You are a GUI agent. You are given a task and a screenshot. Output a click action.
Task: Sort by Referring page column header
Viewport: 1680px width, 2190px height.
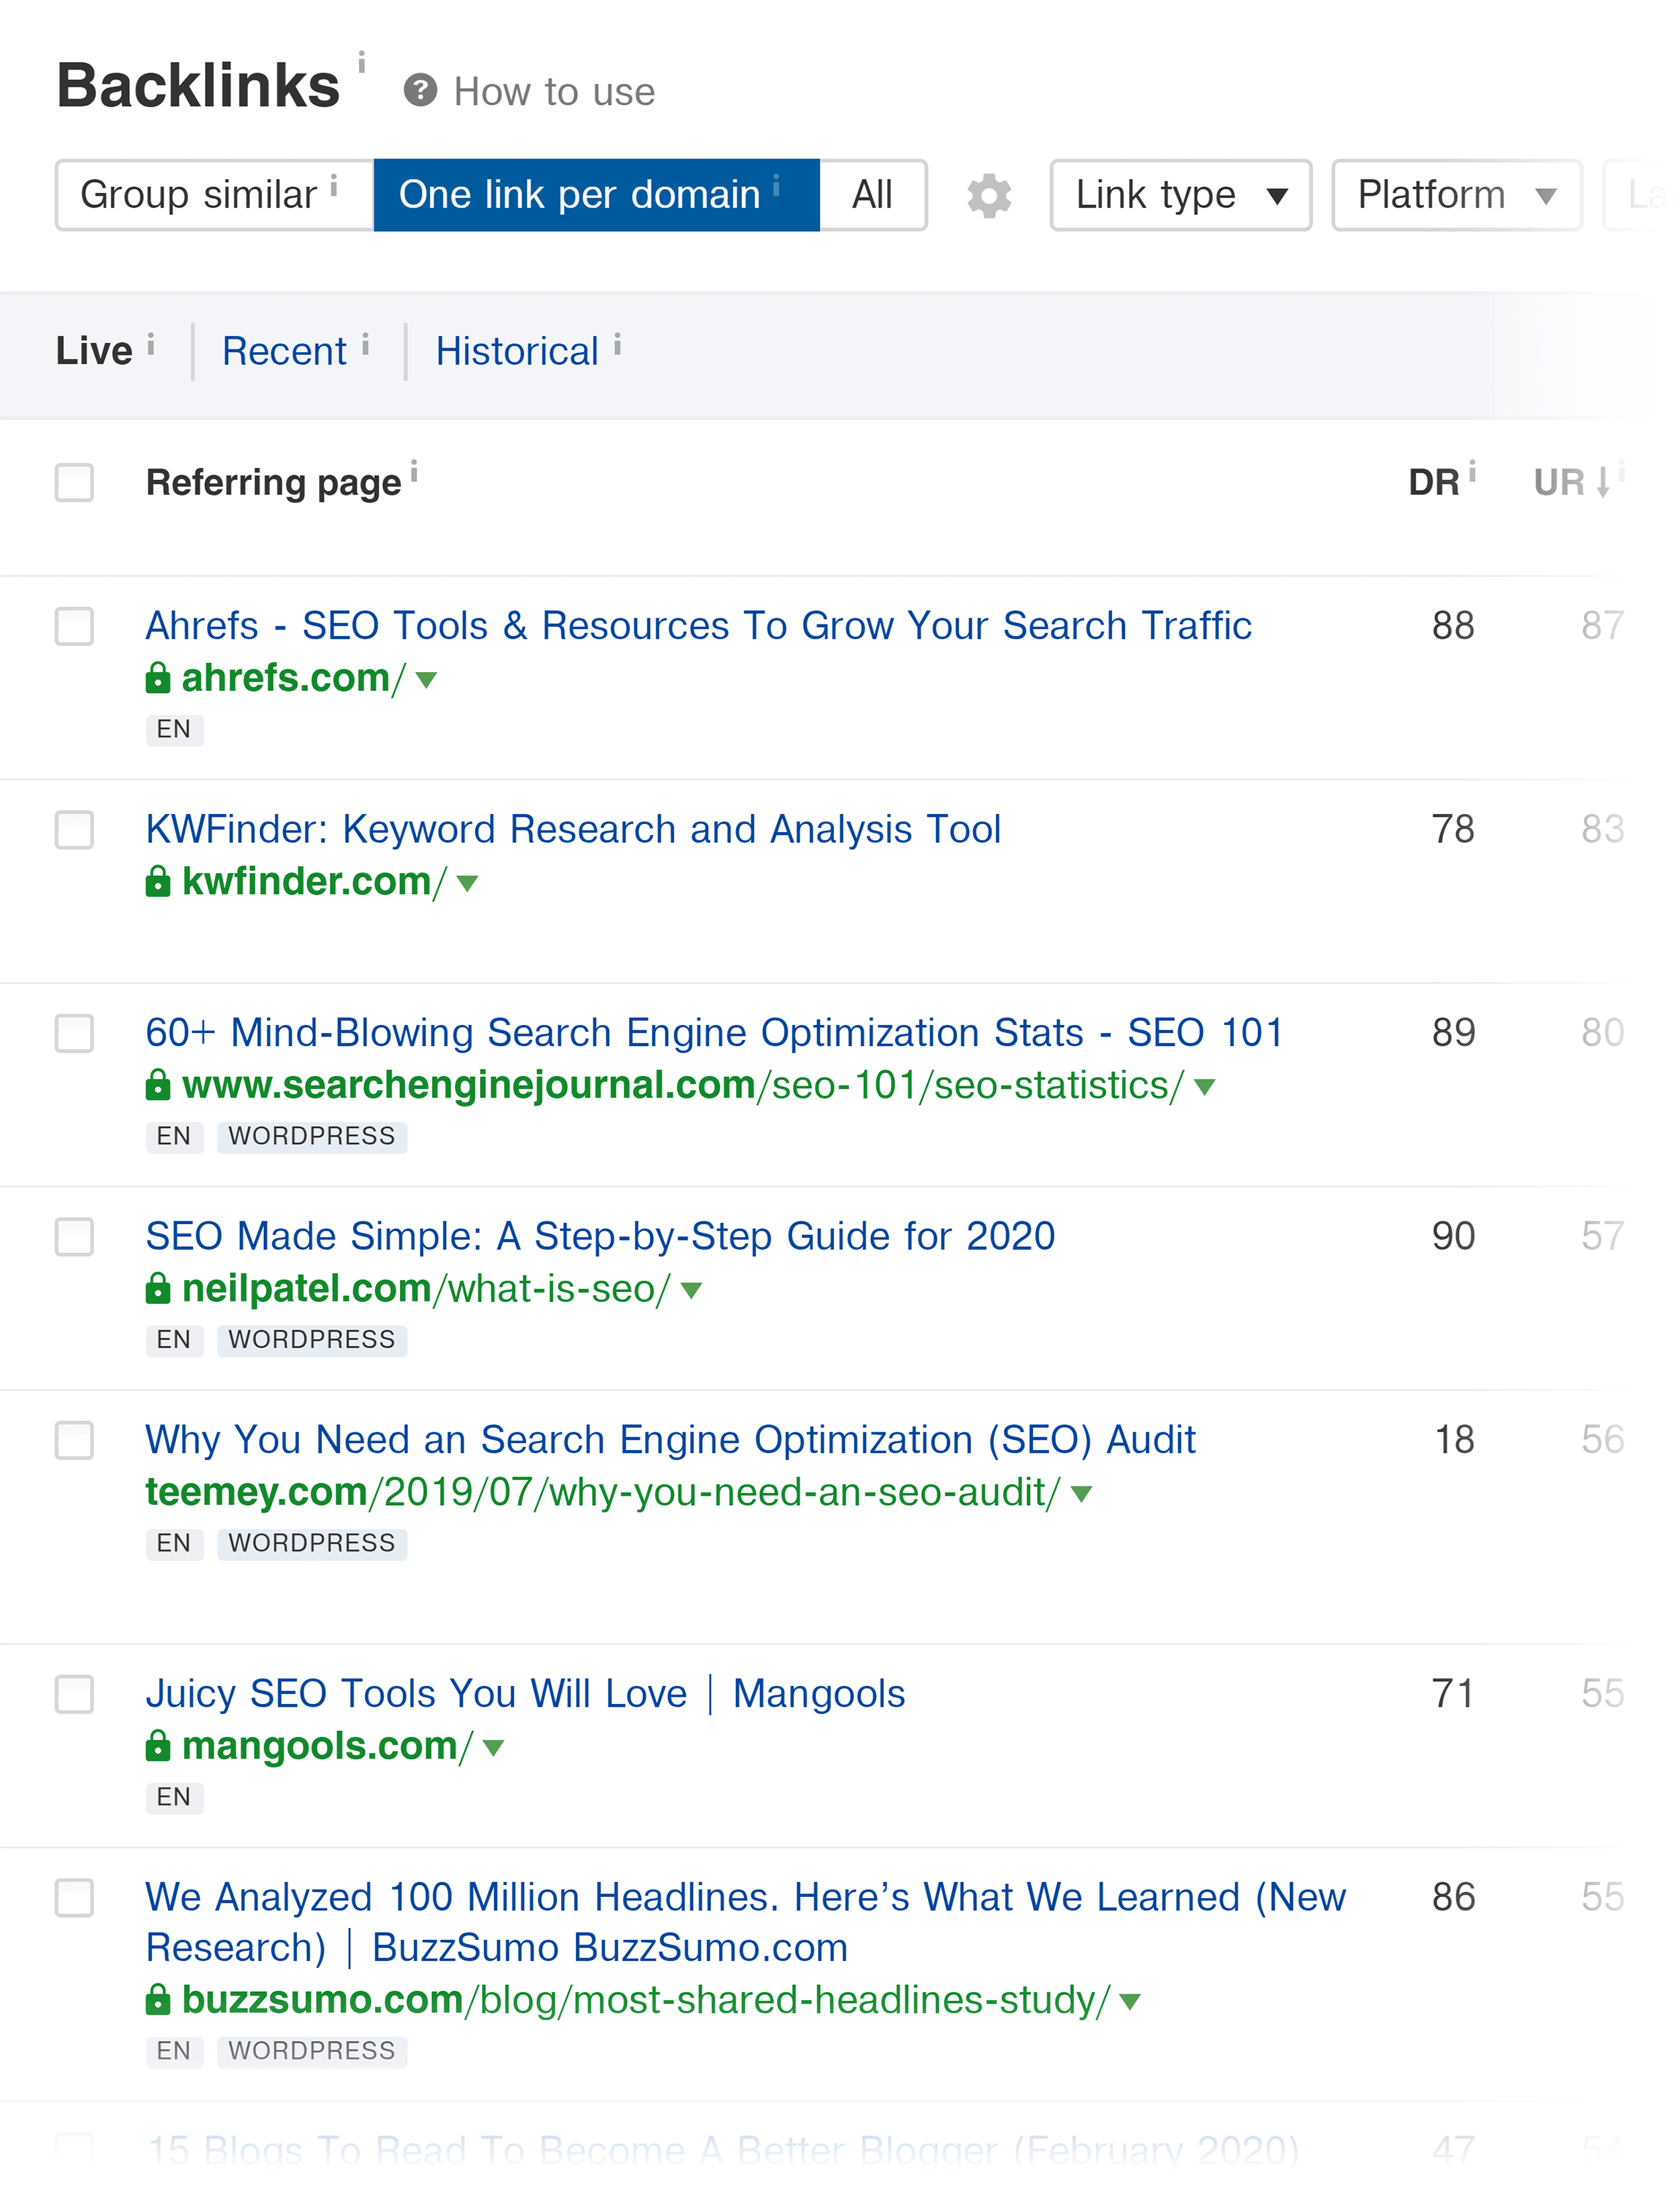pyautogui.click(x=273, y=482)
